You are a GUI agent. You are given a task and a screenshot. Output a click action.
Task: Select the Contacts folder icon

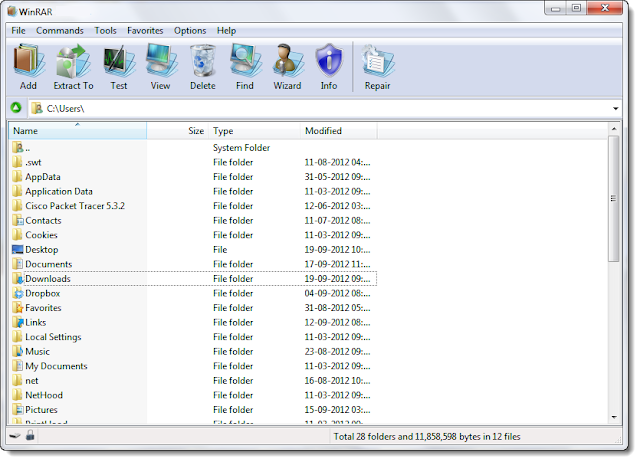click(x=18, y=220)
